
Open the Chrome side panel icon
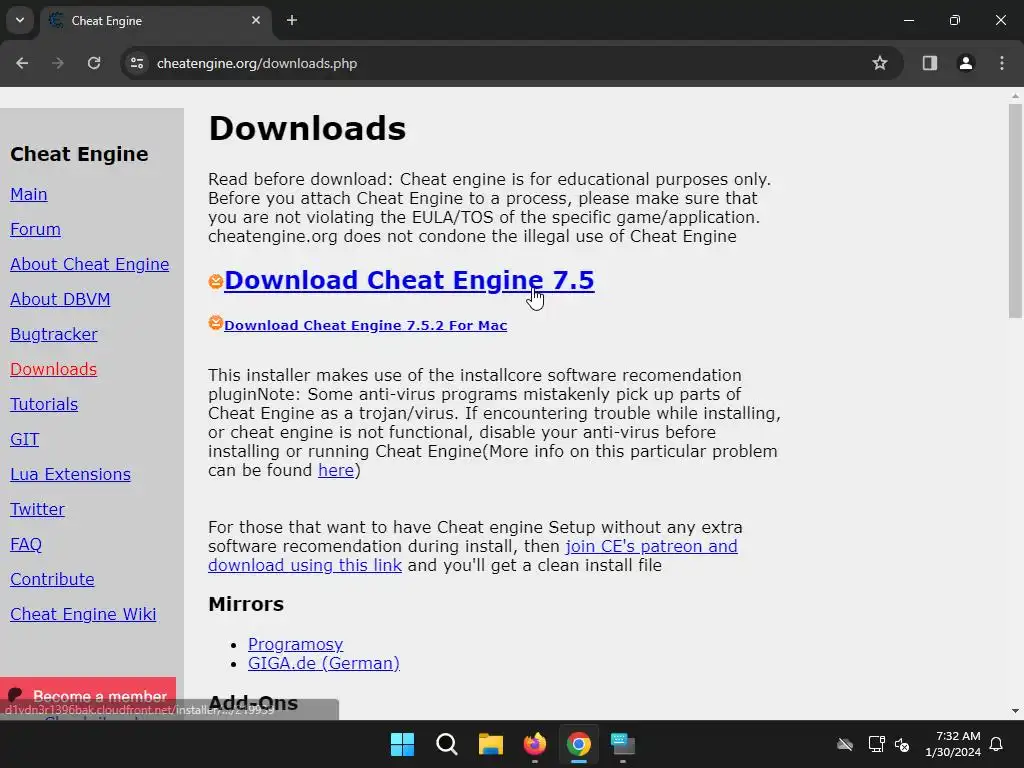pyautogui.click(x=929, y=63)
